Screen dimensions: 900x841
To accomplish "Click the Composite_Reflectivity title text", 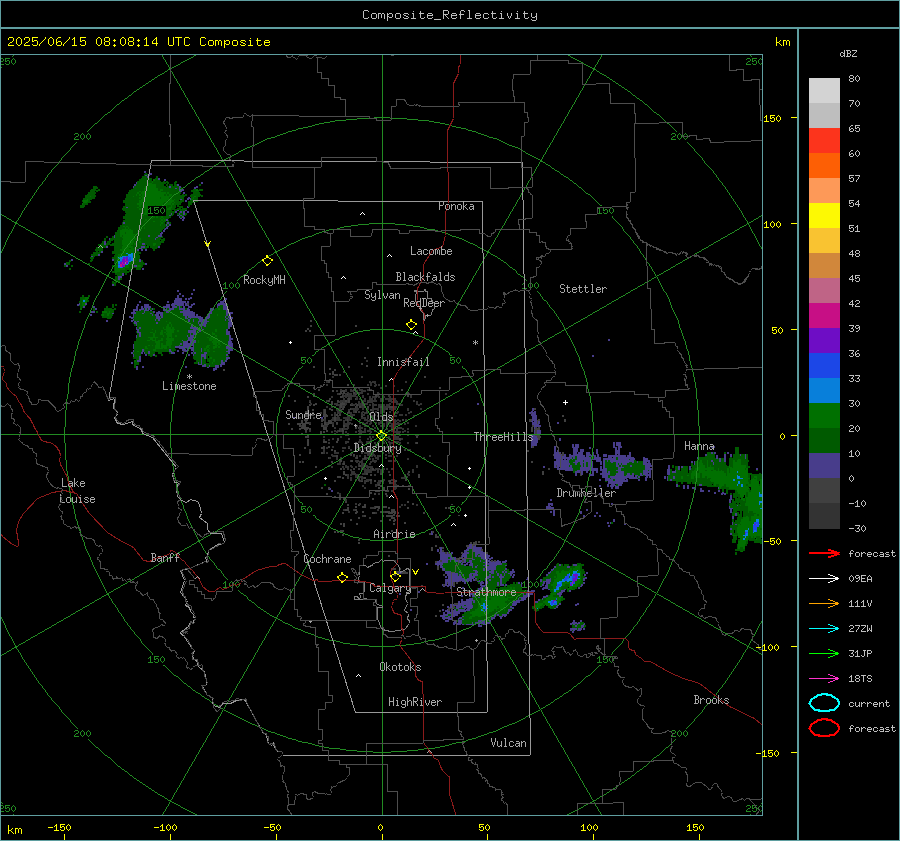I will point(450,15).
